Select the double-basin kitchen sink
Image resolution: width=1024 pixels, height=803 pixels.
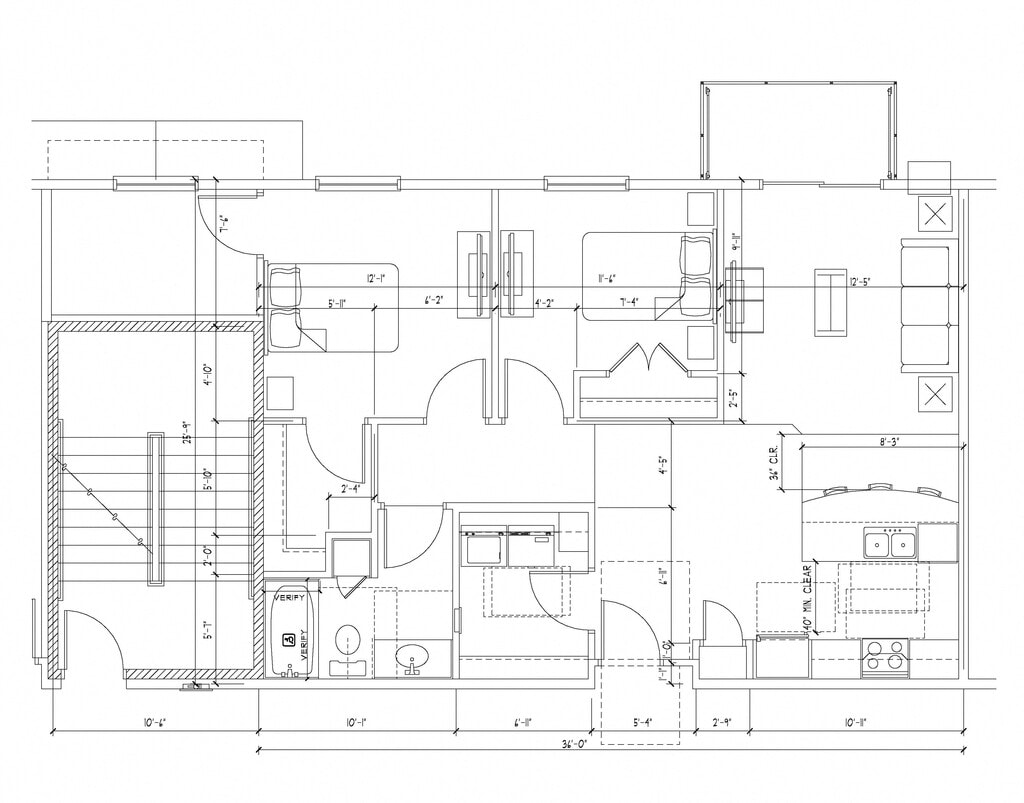pyautogui.click(x=890, y=543)
